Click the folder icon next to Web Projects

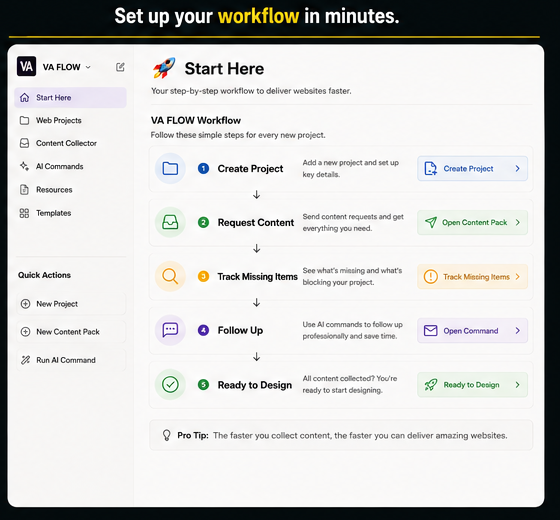coord(24,120)
